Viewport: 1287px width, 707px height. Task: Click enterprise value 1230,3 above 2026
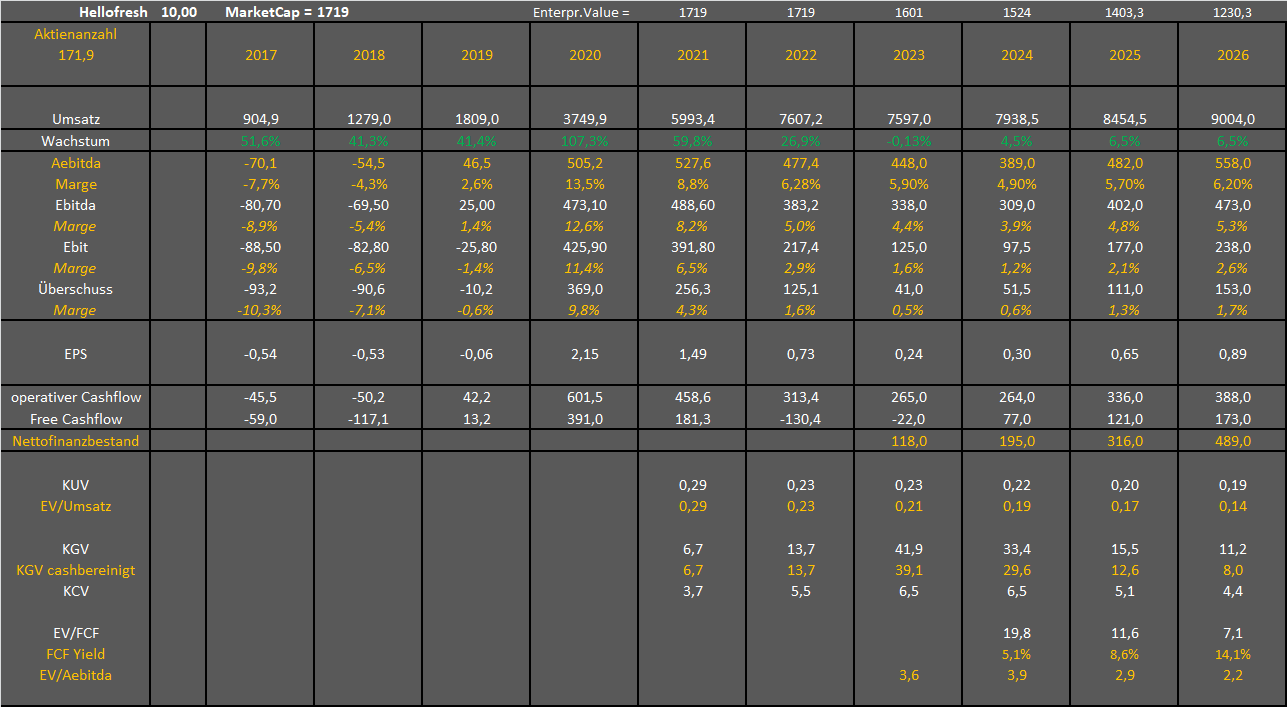[x=1233, y=13]
